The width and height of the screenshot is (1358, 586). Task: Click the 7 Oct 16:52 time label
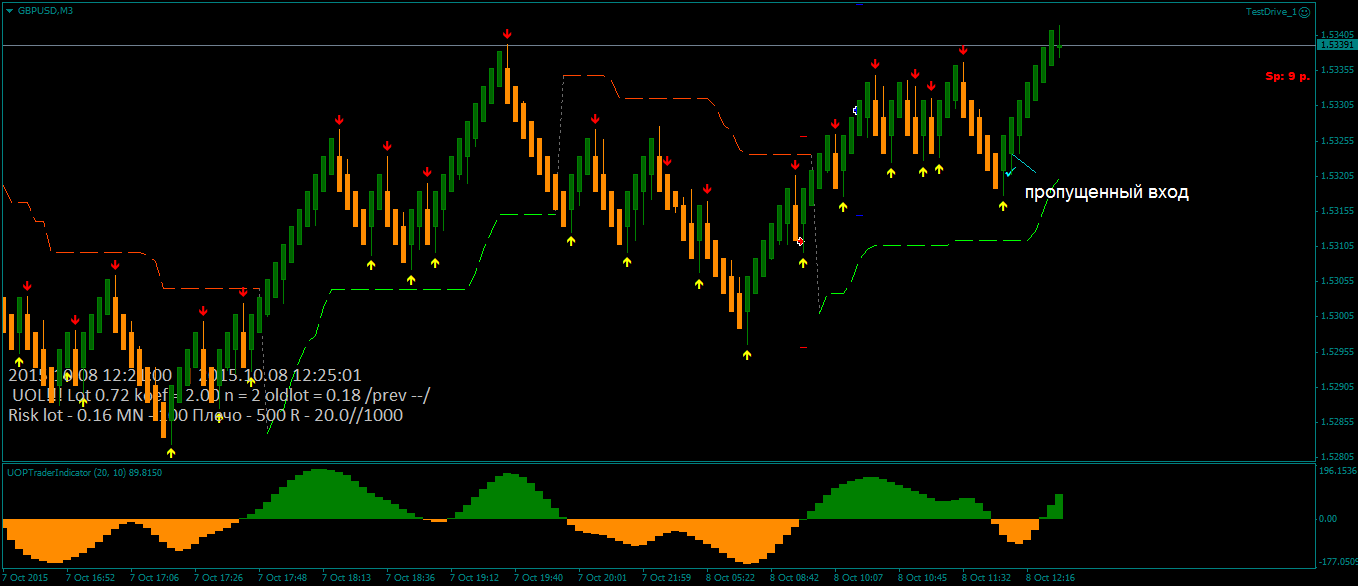90,577
